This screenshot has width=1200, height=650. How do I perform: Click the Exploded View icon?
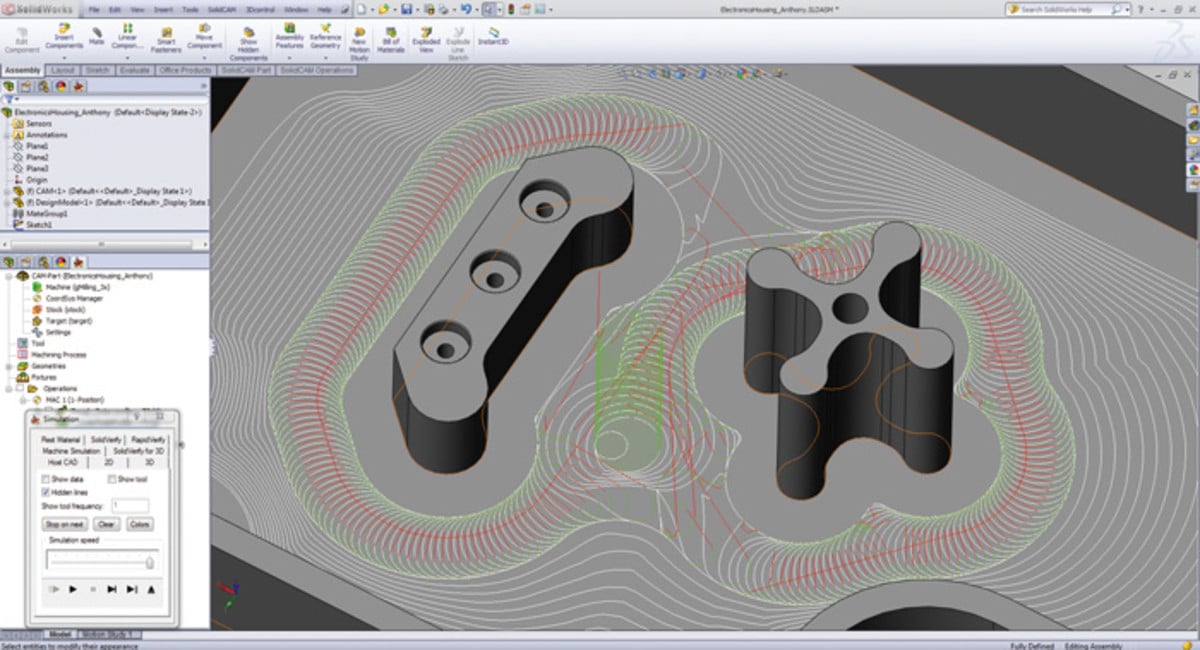tap(427, 32)
